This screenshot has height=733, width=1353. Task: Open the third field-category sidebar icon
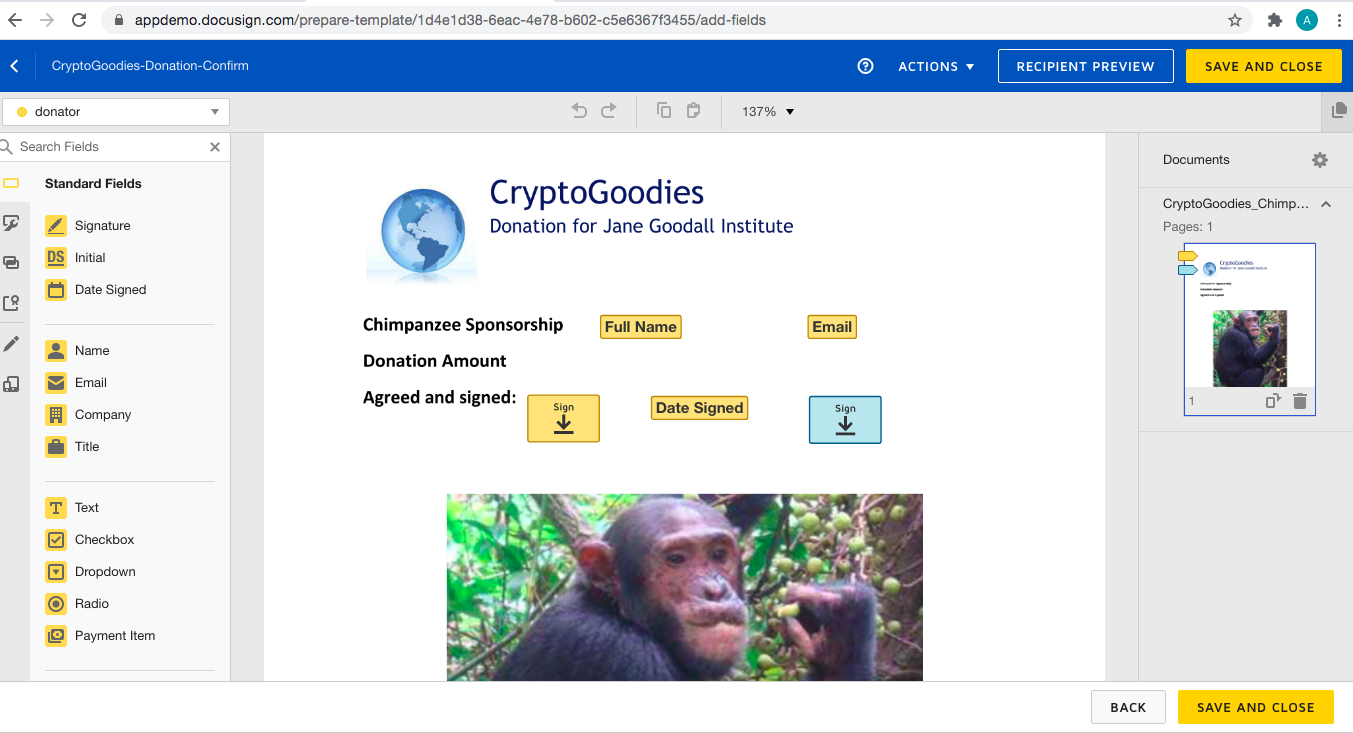(11, 263)
